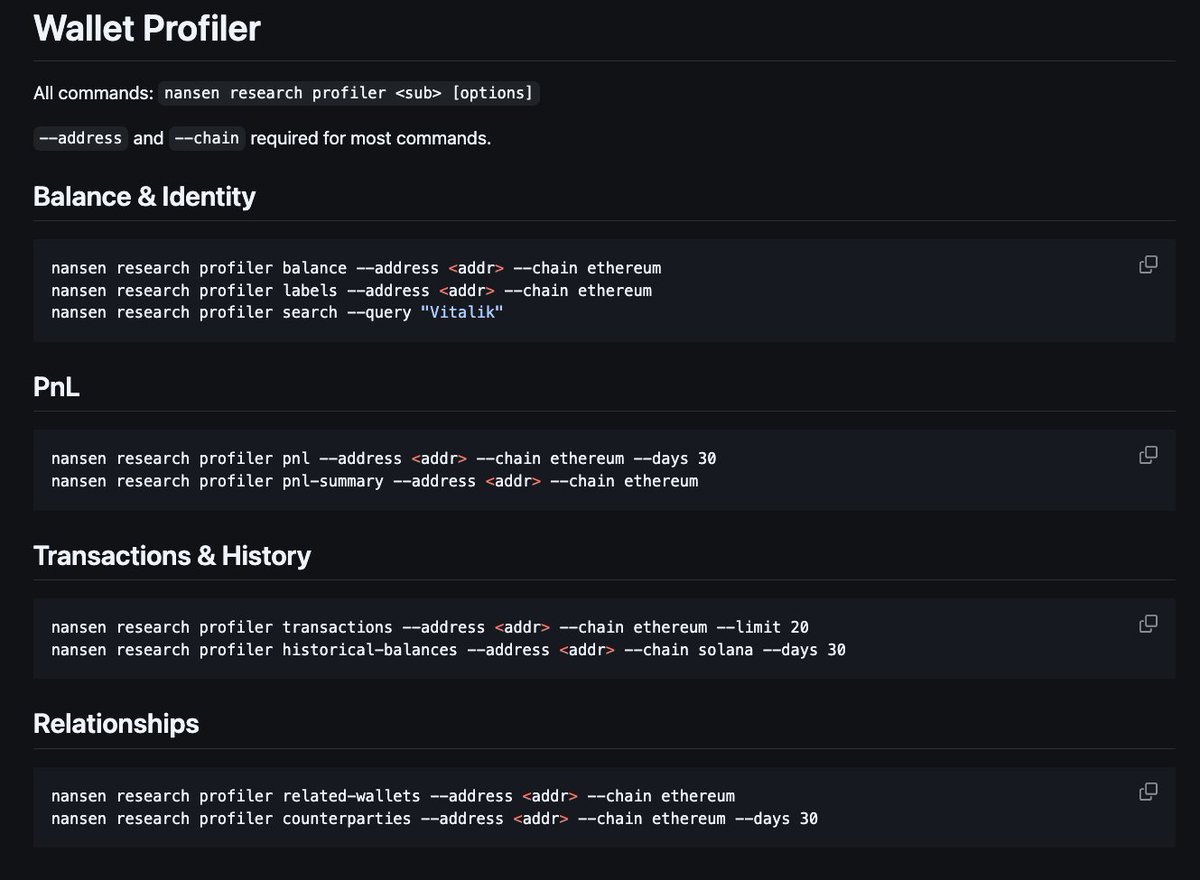
Task: Click the 'profiler labels' command line
Action: click(x=351, y=290)
